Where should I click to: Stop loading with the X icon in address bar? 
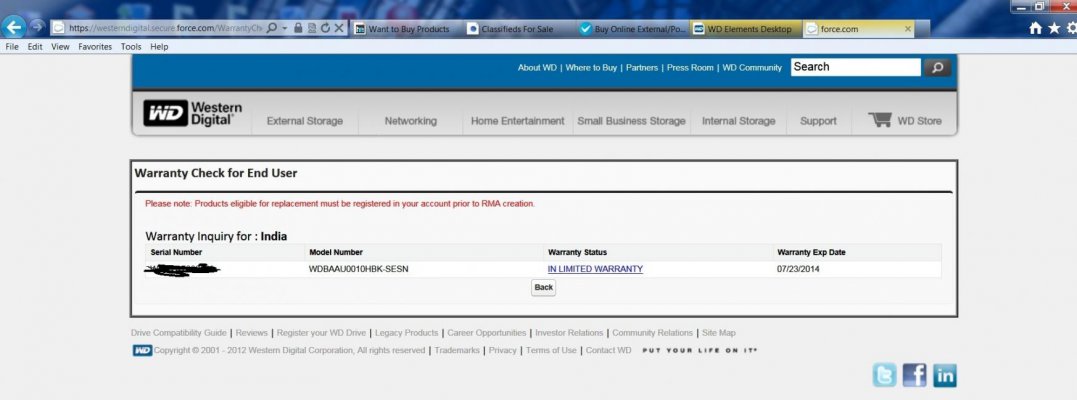click(339, 28)
